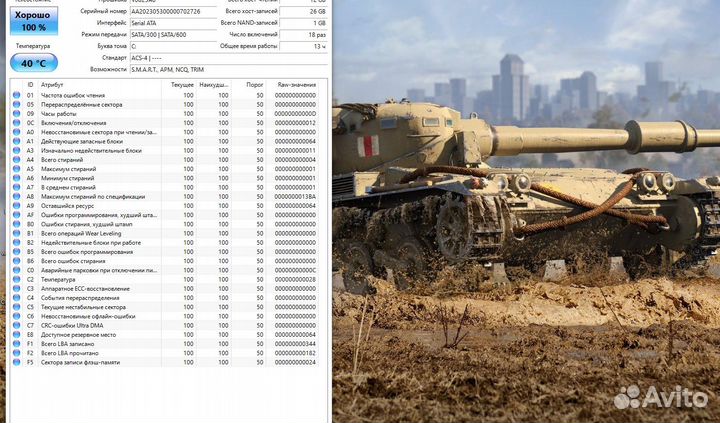Click the blue status dot for attribute 01

pos(17,95)
